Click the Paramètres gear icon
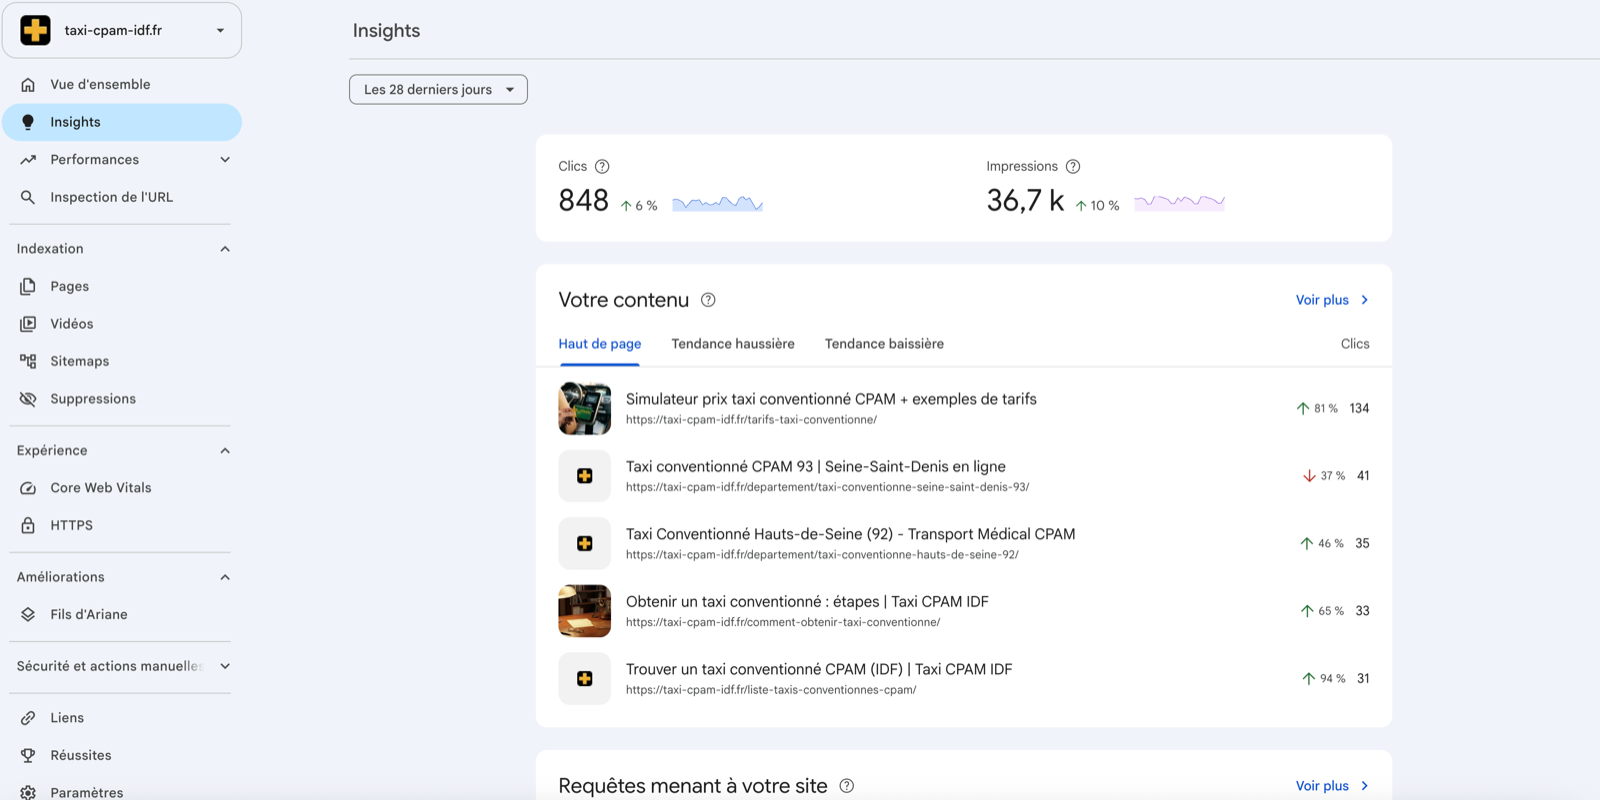The image size is (1600, 800). tap(28, 793)
